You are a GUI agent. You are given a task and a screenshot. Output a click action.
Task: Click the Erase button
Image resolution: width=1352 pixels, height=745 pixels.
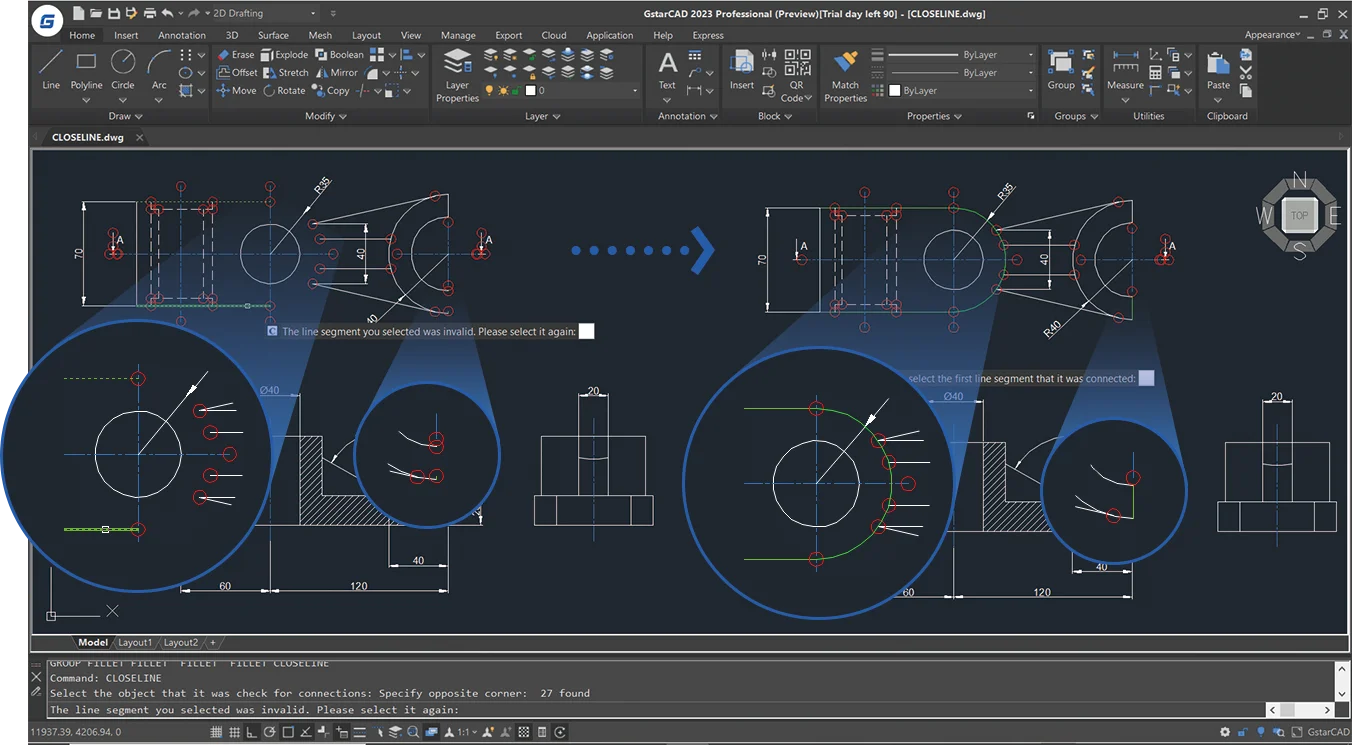pyautogui.click(x=236, y=55)
